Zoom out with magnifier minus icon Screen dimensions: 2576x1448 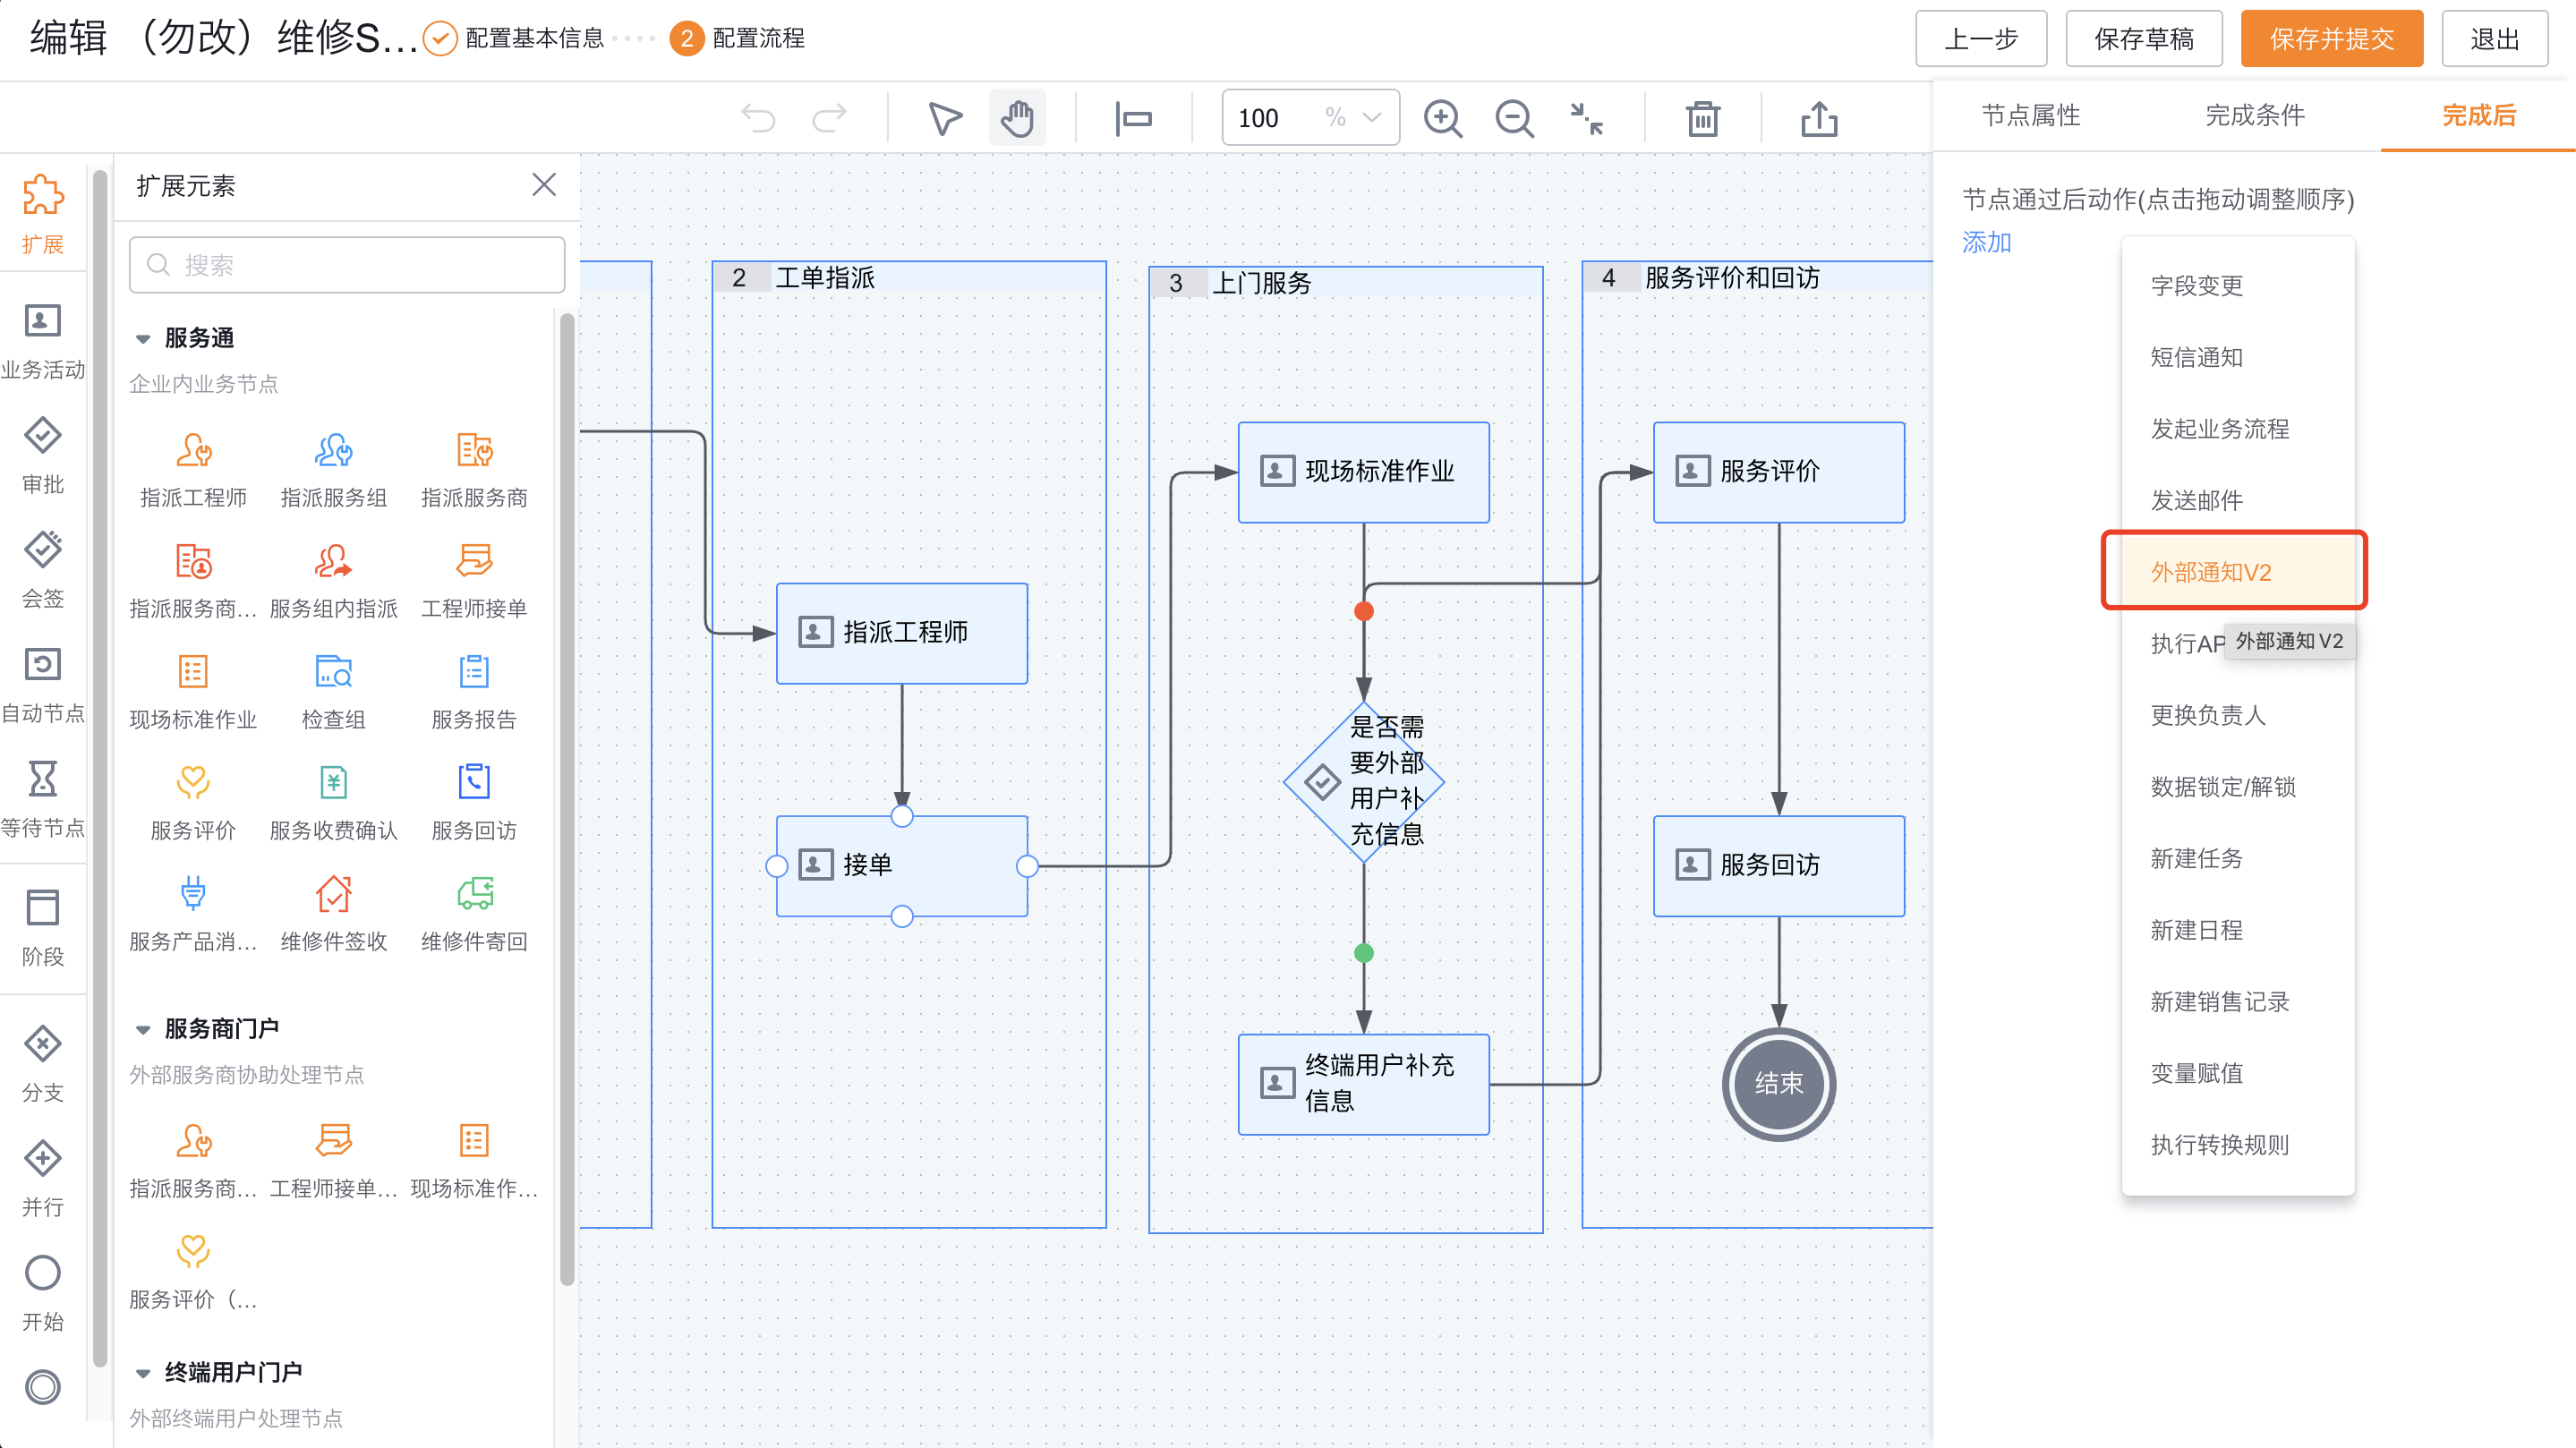tap(1514, 119)
